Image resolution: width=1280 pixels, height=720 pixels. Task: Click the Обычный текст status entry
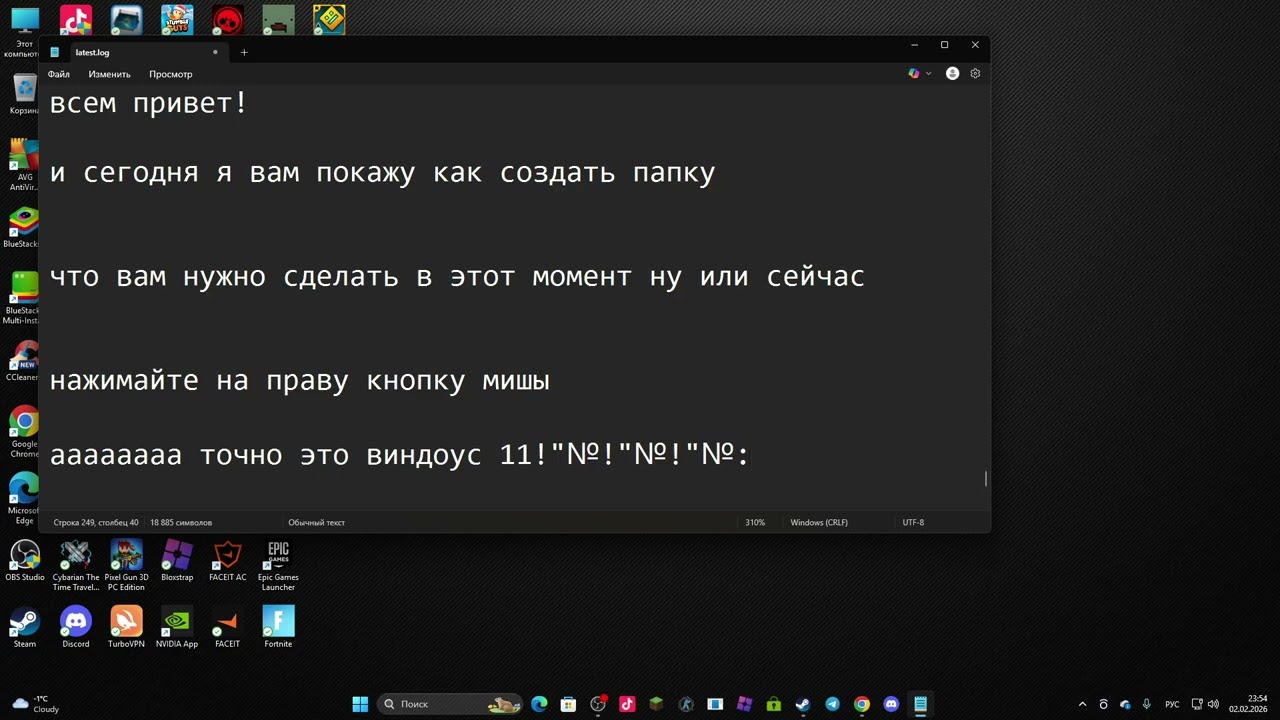(x=316, y=522)
